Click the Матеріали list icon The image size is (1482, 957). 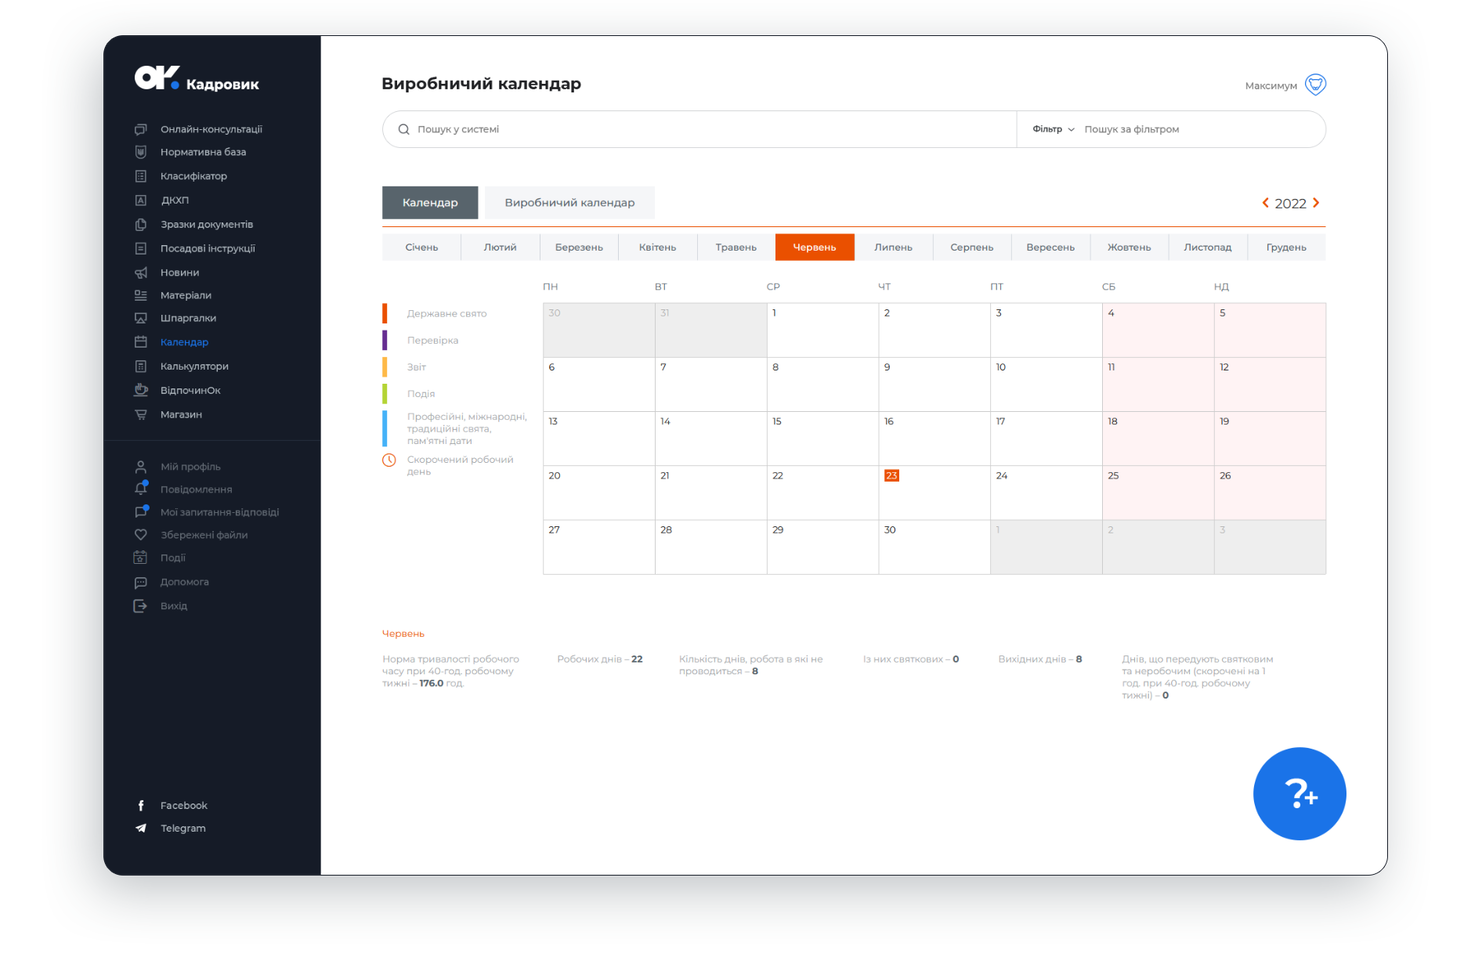coord(141,296)
